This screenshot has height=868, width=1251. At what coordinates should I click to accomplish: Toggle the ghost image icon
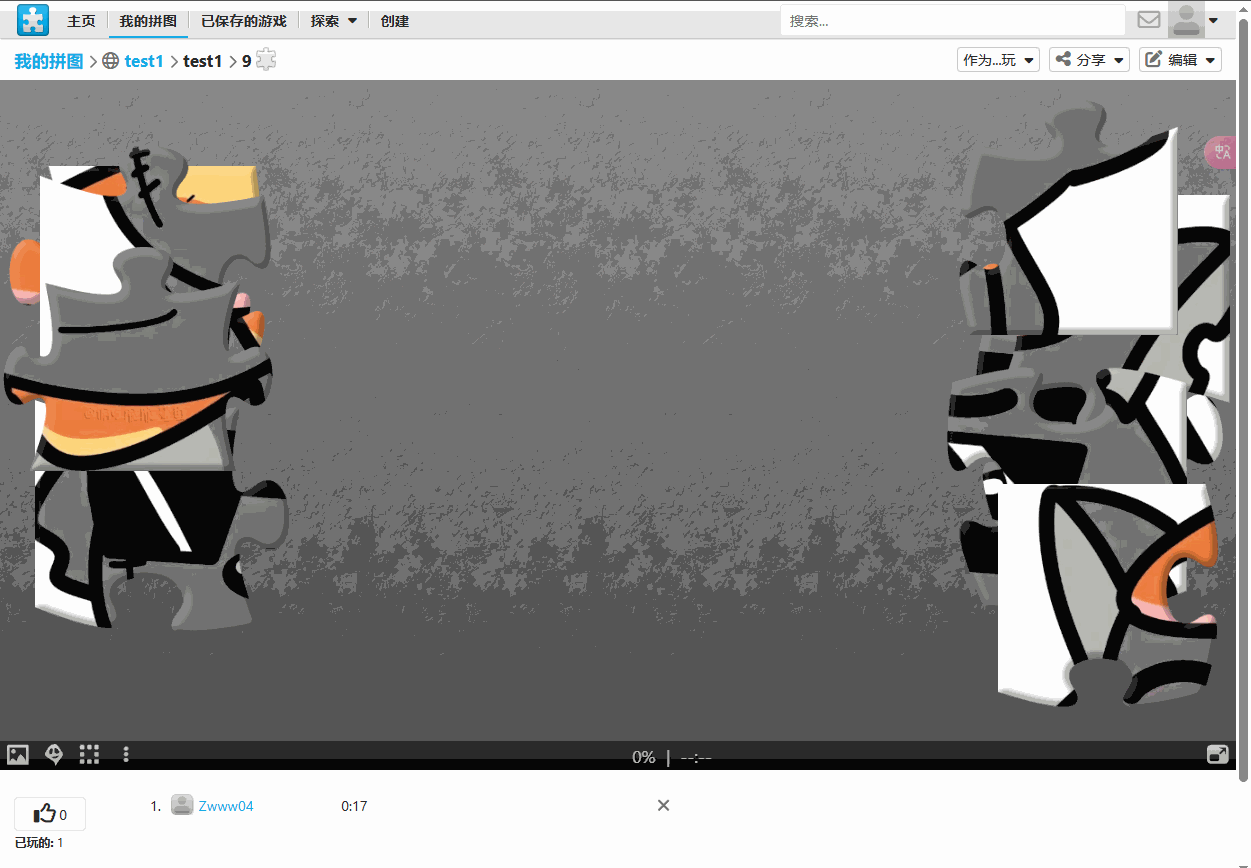(54, 755)
